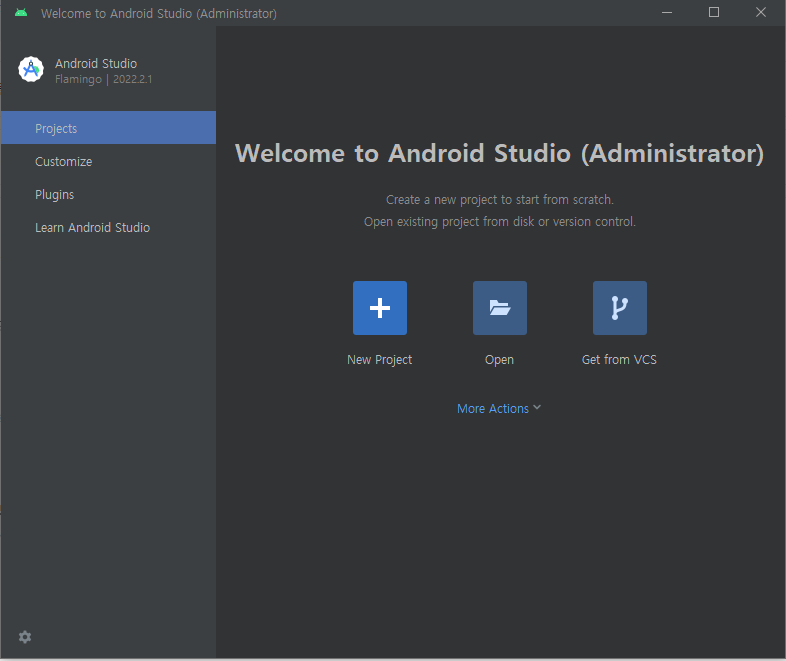This screenshot has width=786, height=661.
Task: Click the New Project plus icon
Action: (x=379, y=308)
